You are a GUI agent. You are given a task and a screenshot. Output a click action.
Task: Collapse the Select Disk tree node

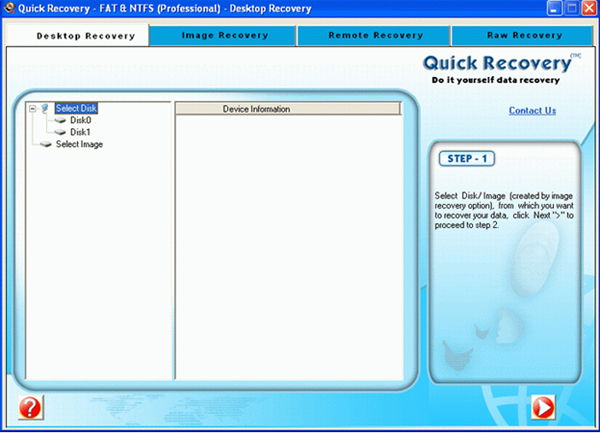click(x=33, y=108)
